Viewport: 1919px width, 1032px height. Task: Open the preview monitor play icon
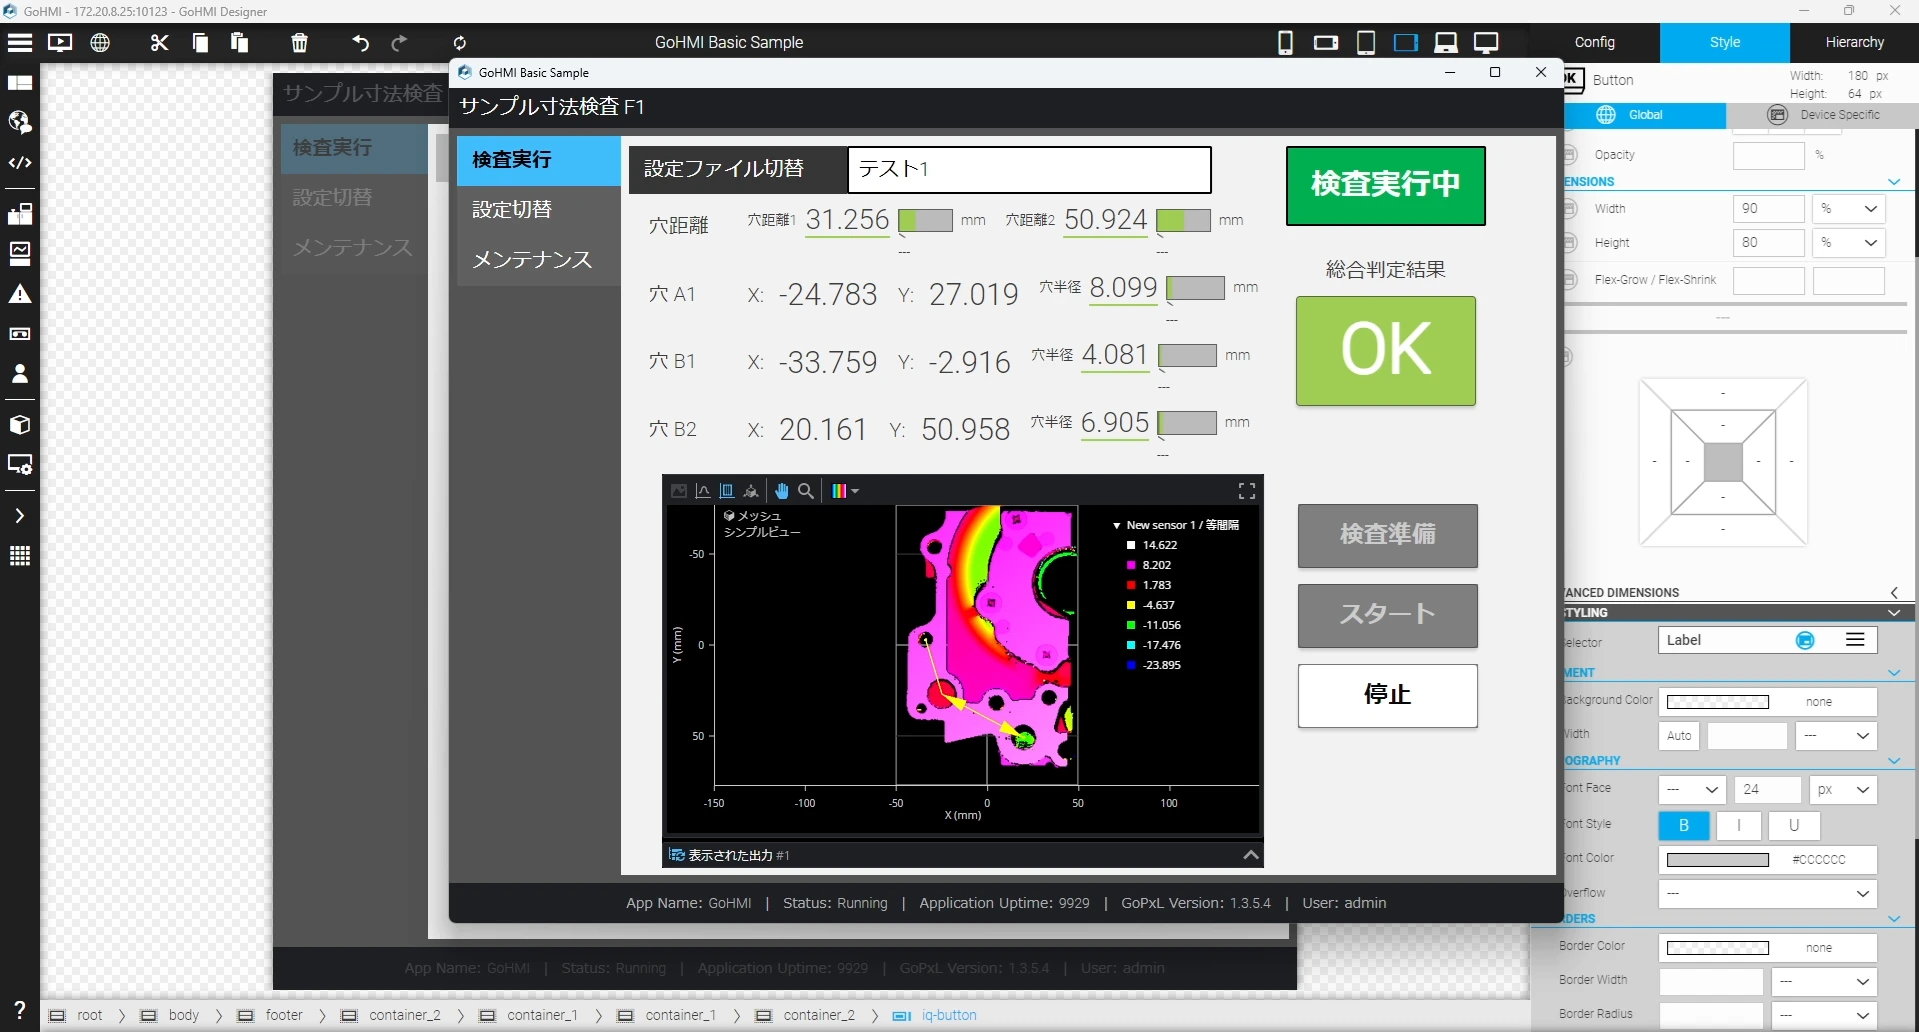60,43
